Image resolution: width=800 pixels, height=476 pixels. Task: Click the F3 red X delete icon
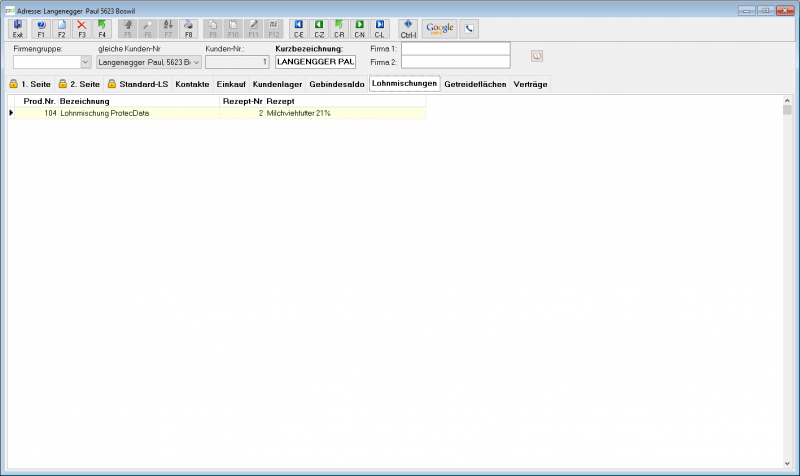pos(82,29)
